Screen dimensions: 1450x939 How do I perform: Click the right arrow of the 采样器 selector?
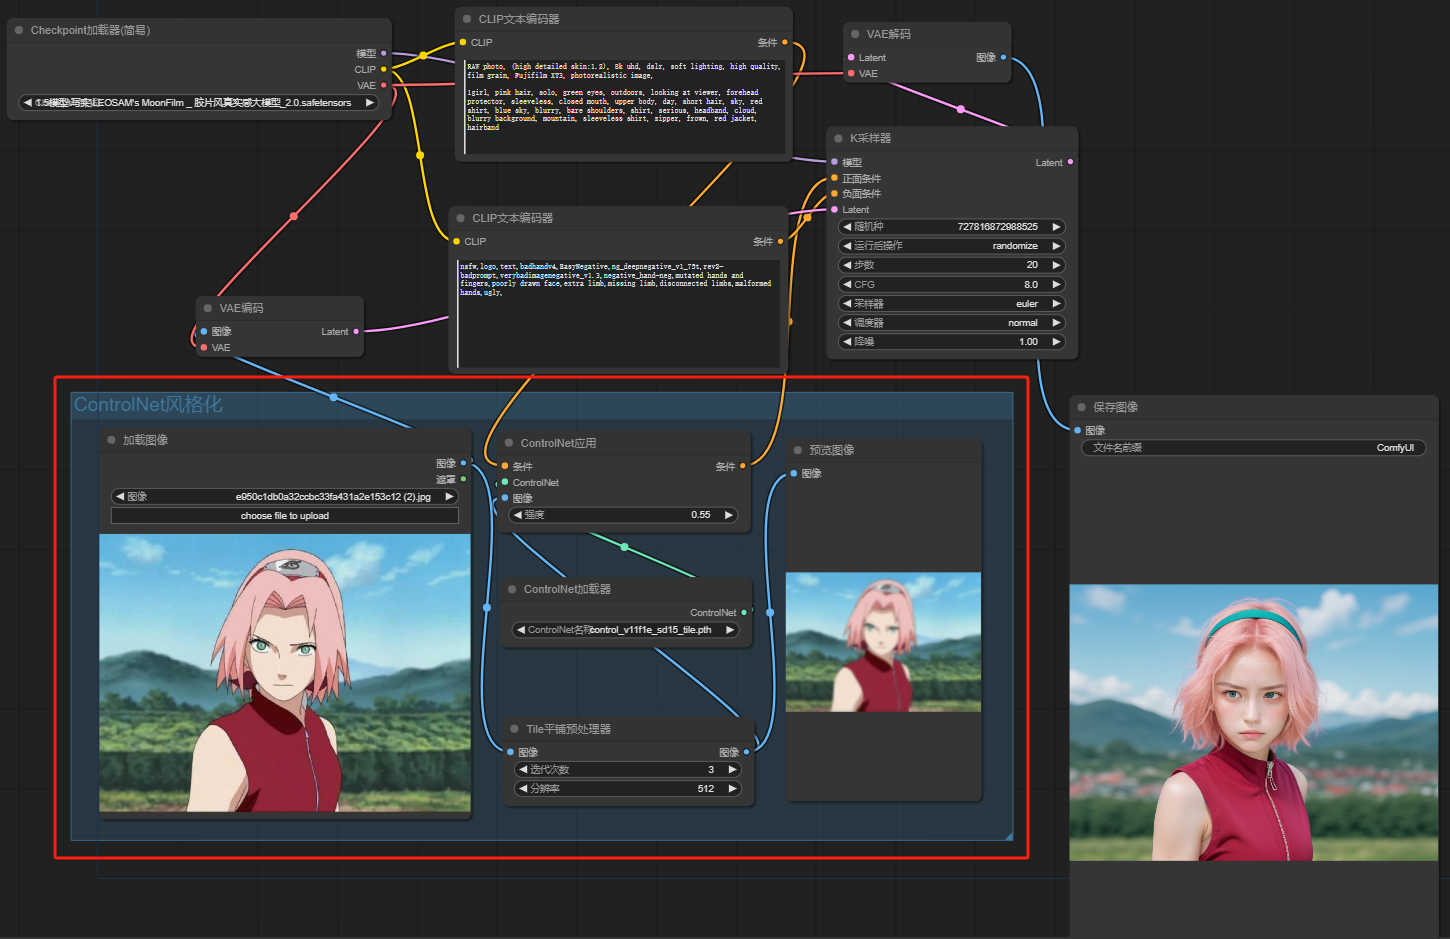(1056, 304)
